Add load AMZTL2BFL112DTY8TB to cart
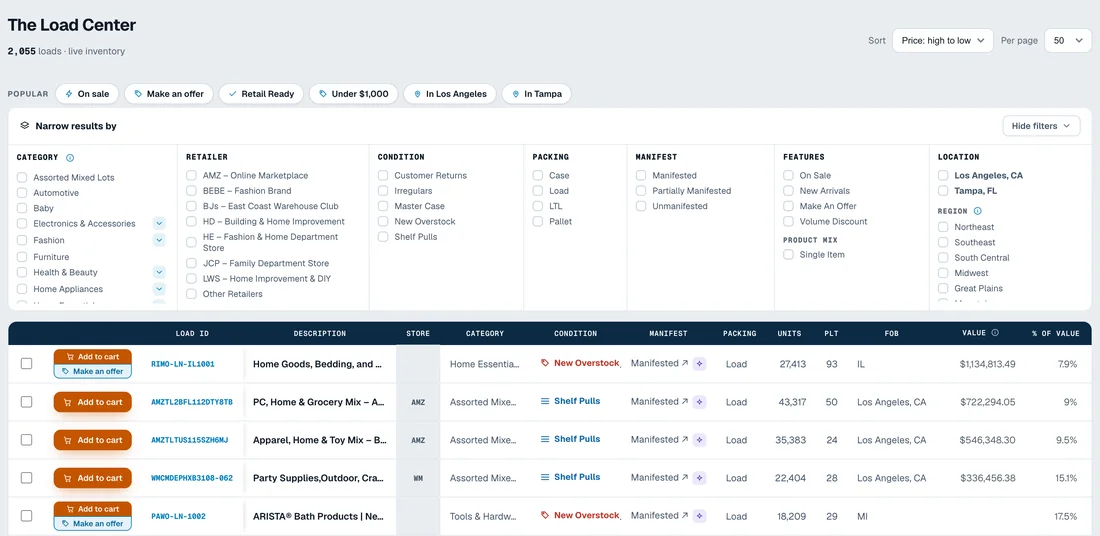 point(93,402)
